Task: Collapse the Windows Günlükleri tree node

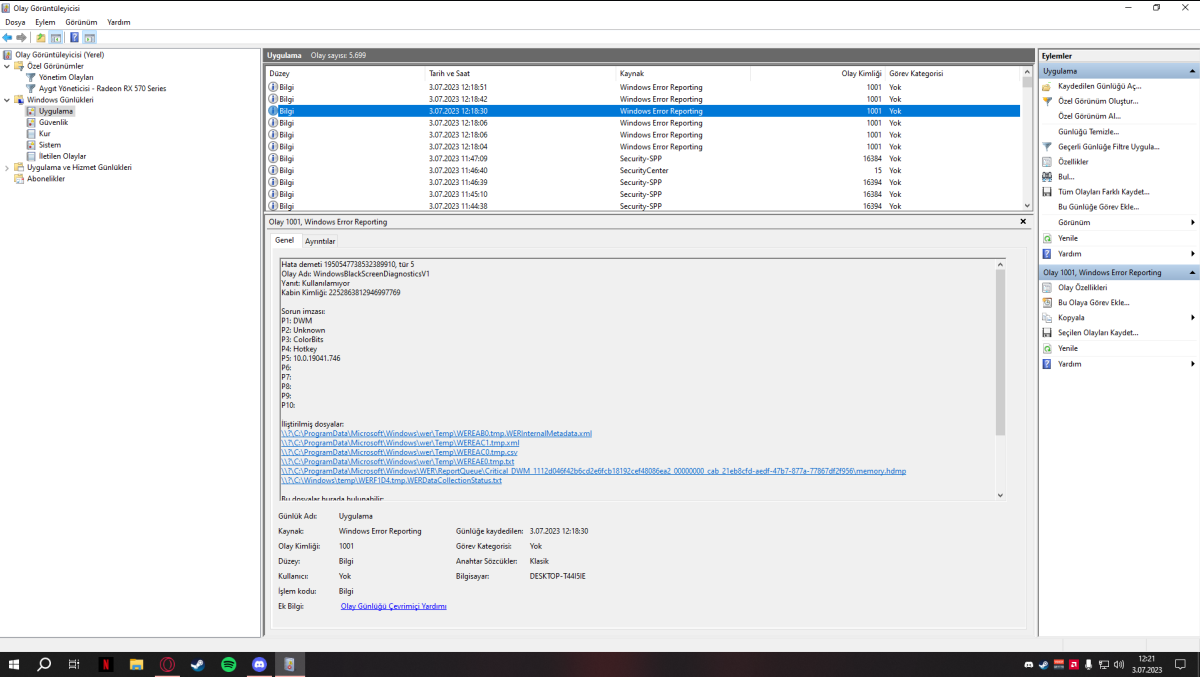Action: 7,100
